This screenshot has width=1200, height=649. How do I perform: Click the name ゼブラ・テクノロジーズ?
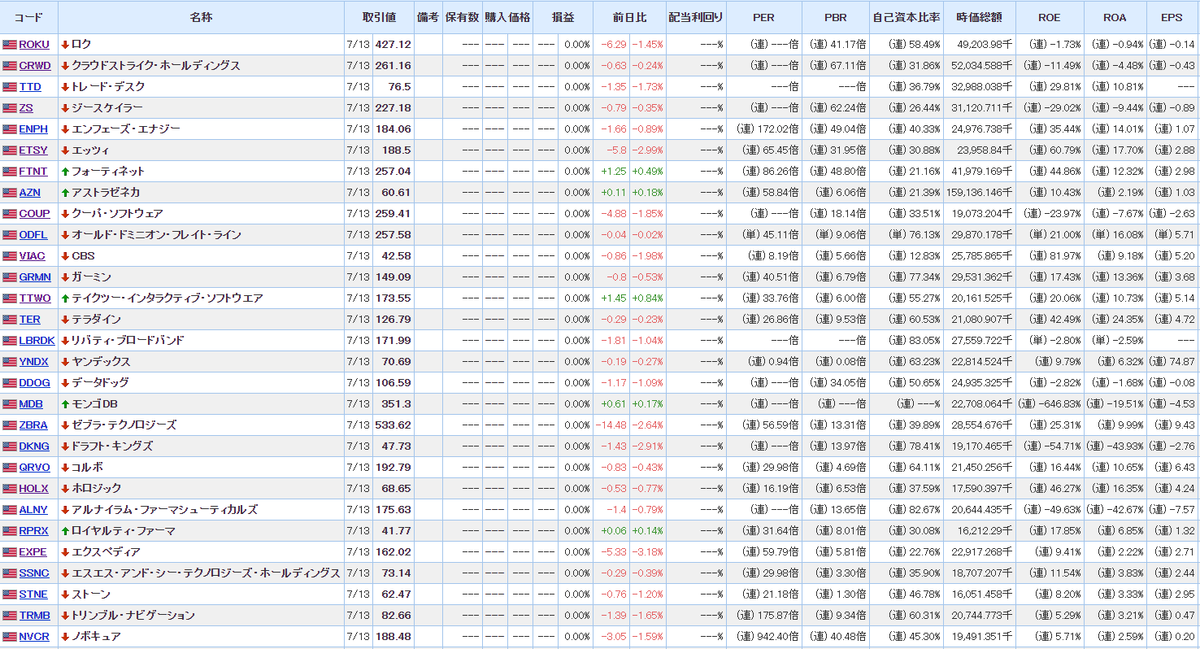pos(125,425)
